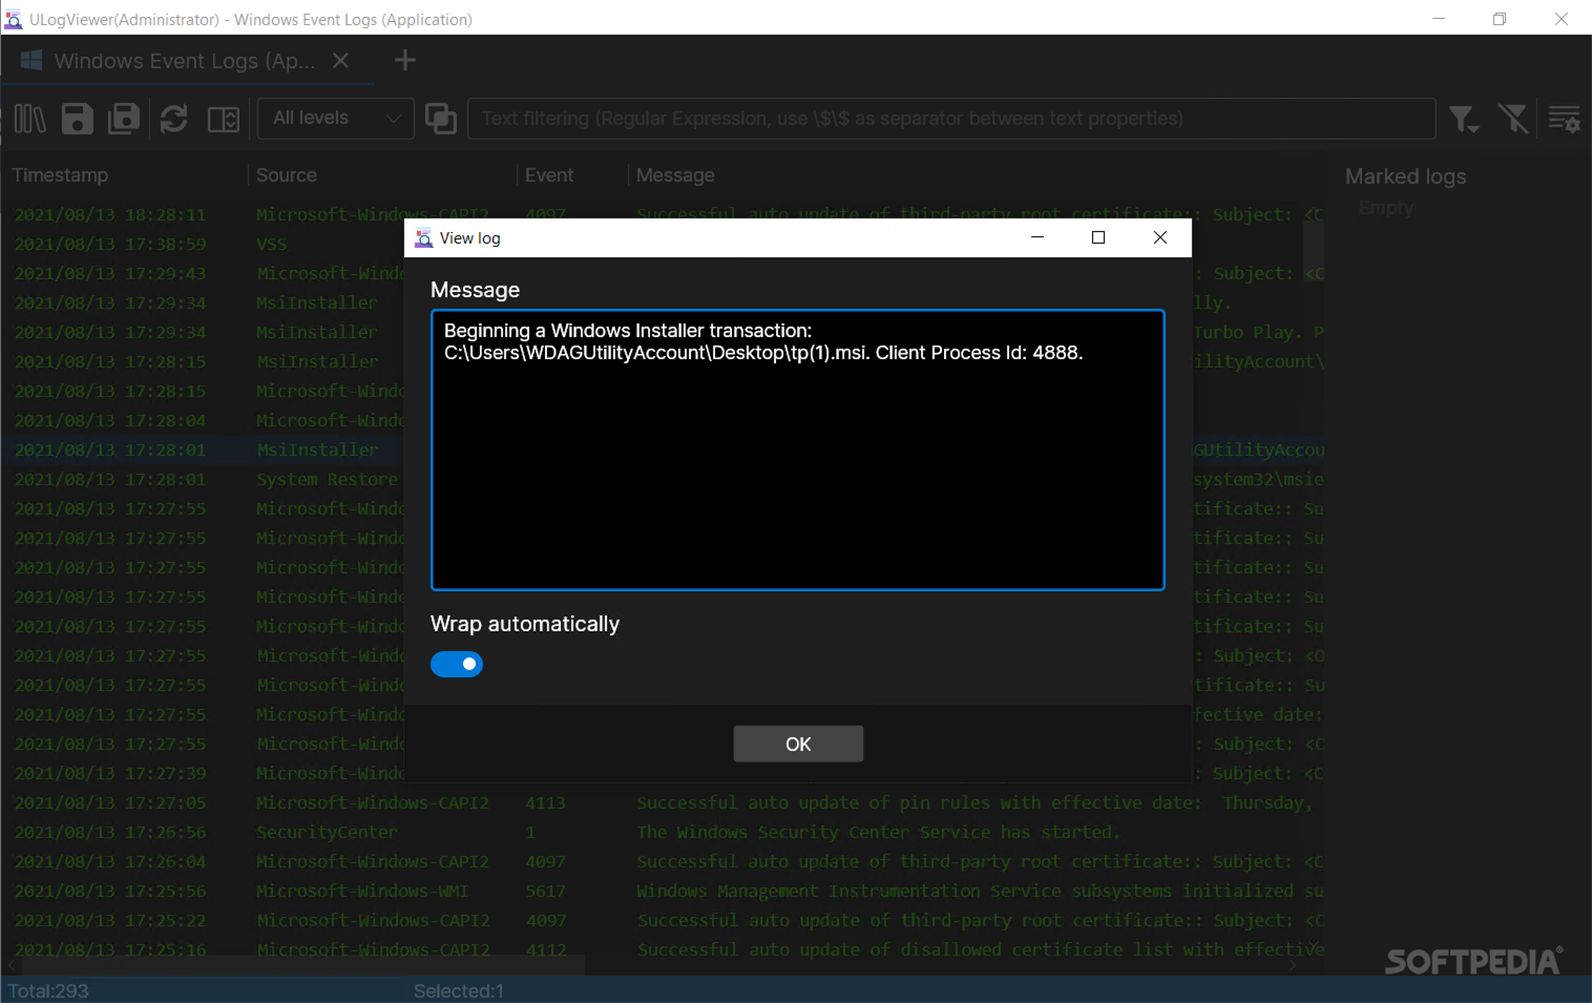Select the 18:28:11 log entry
This screenshot has width=1592, height=1003.
(664, 215)
